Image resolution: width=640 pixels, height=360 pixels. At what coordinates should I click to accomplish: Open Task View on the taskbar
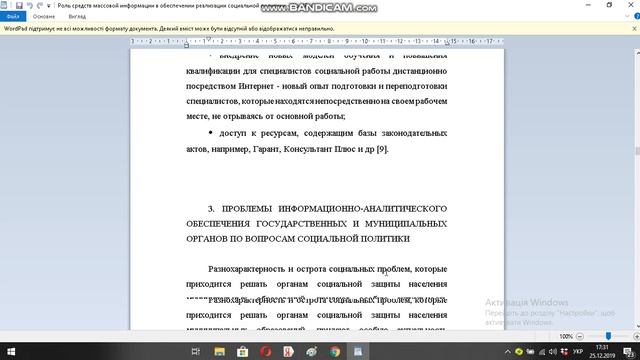click(196, 351)
